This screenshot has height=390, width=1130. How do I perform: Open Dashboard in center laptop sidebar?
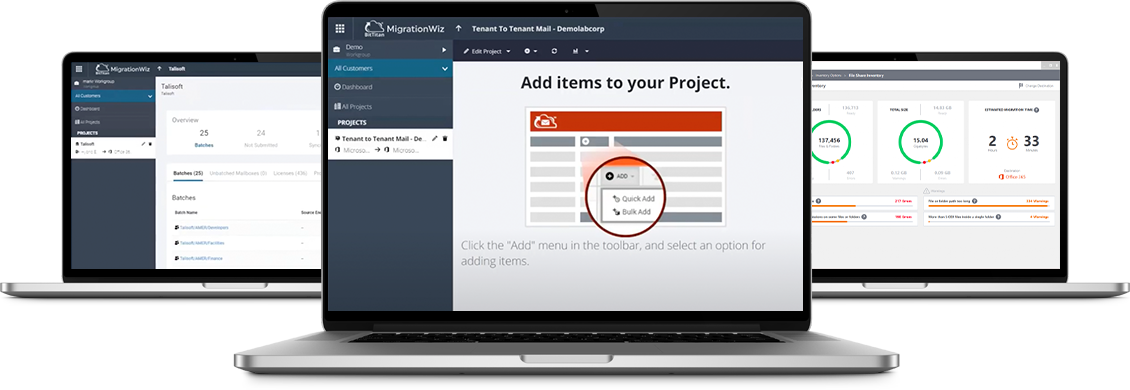coord(353,87)
